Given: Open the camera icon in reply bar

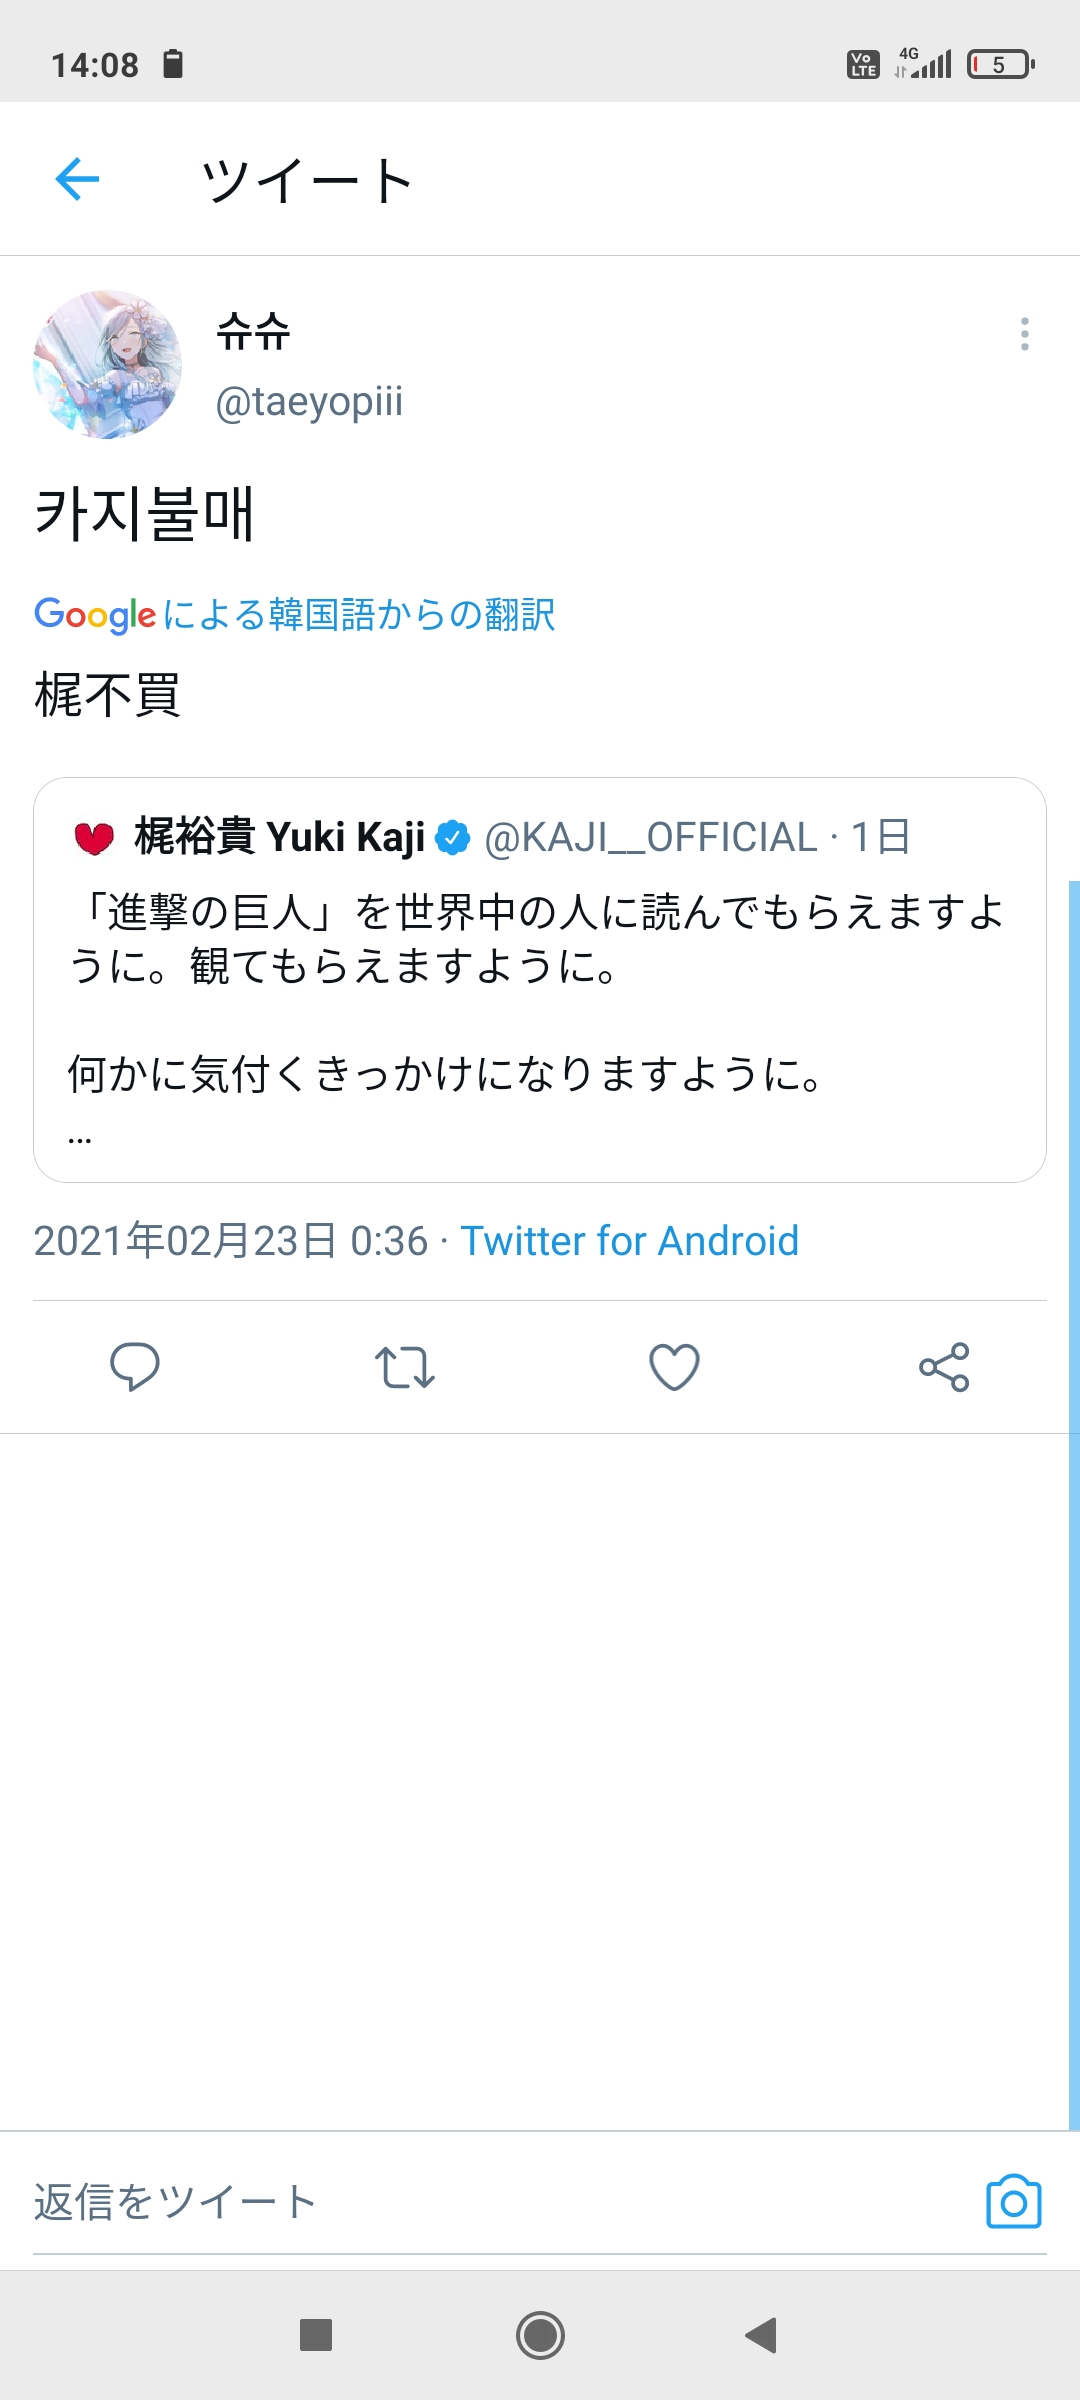Looking at the screenshot, I should pos(1013,2201).
